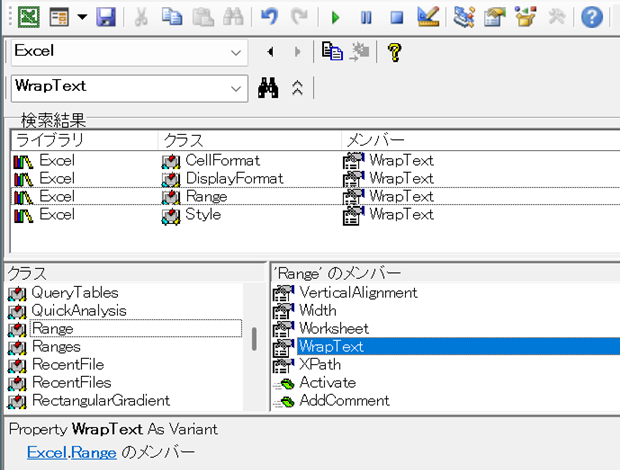Redo the last undone action
This screenshot has width=620, height=470.
299,17
